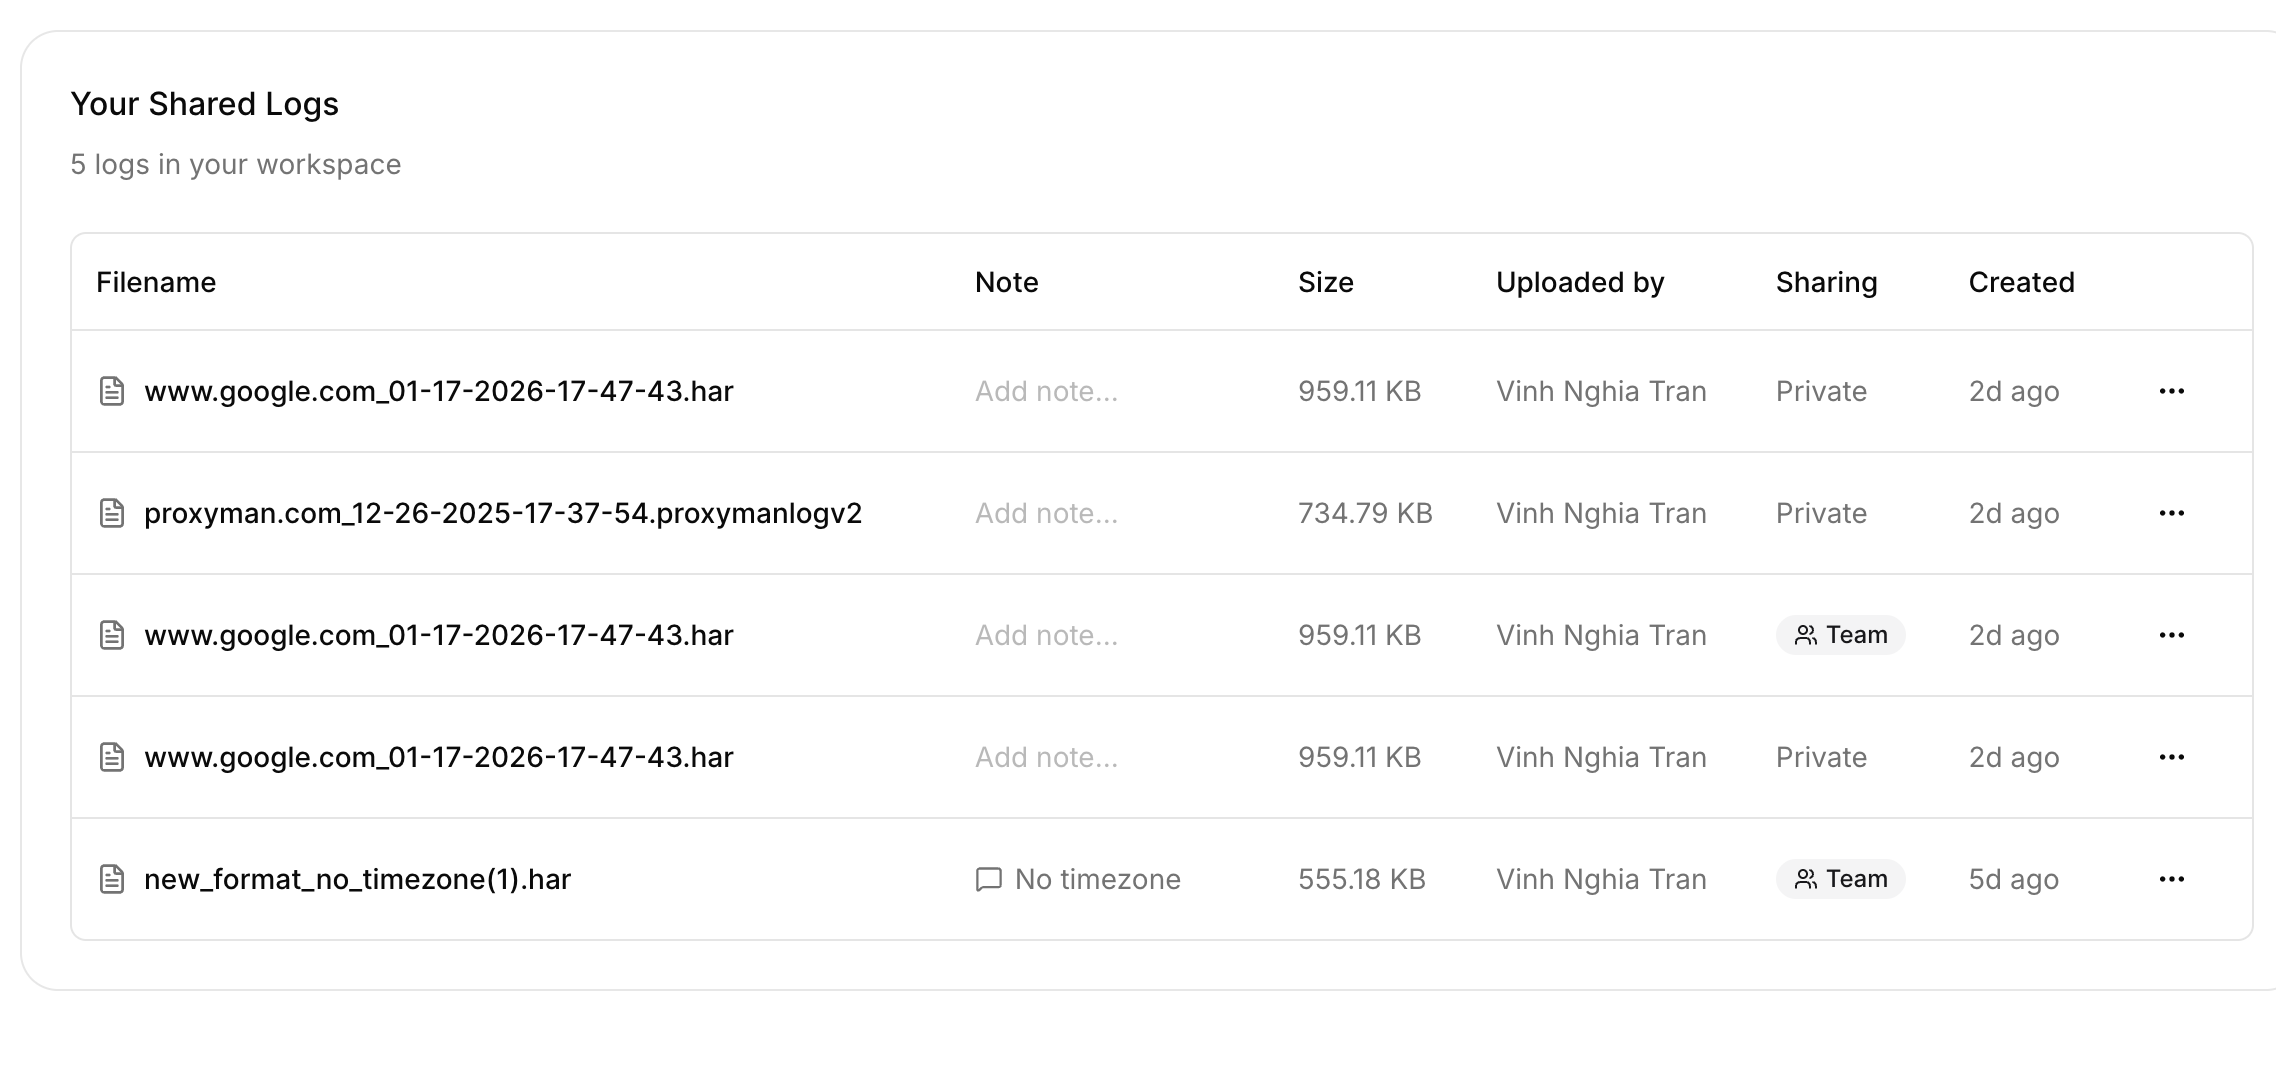Screen dimensions: 2276x1070
Task: Click the file icon in the topmost google.com row
Action: [112, 391]
